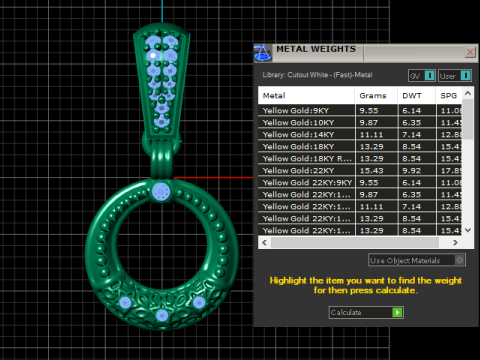Click the horizontal scrollbar thumb
480x360 pixels.
(x=355, y=242)
